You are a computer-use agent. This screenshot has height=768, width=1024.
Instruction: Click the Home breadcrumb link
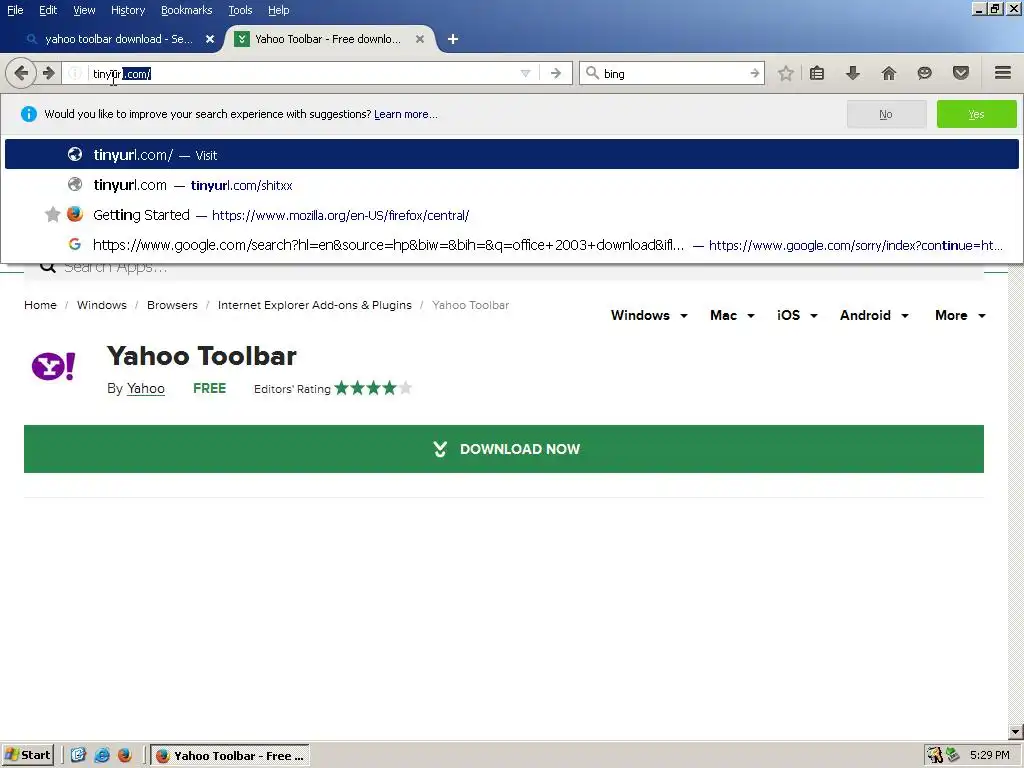coord(40,305)
